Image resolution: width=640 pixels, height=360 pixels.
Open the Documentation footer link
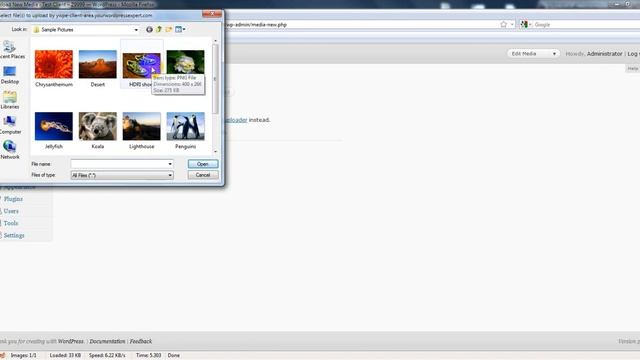pyautogui.click(x=107, y=341)
